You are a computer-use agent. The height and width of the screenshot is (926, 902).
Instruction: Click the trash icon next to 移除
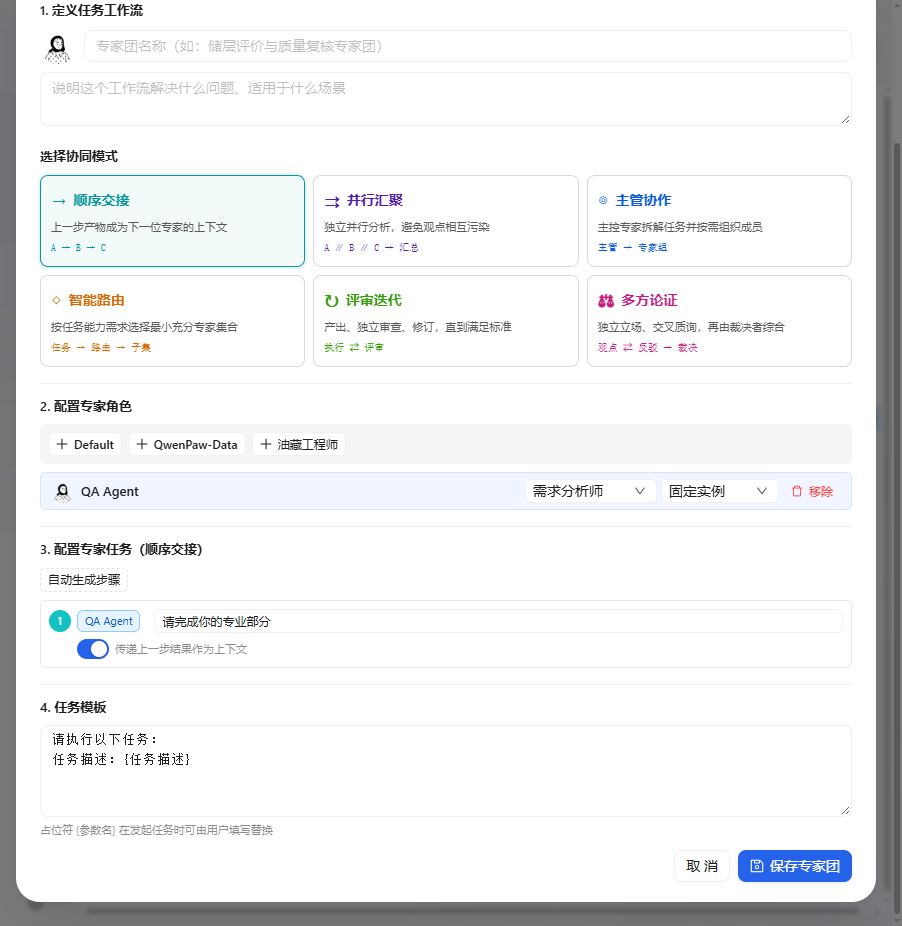(797, 491)
